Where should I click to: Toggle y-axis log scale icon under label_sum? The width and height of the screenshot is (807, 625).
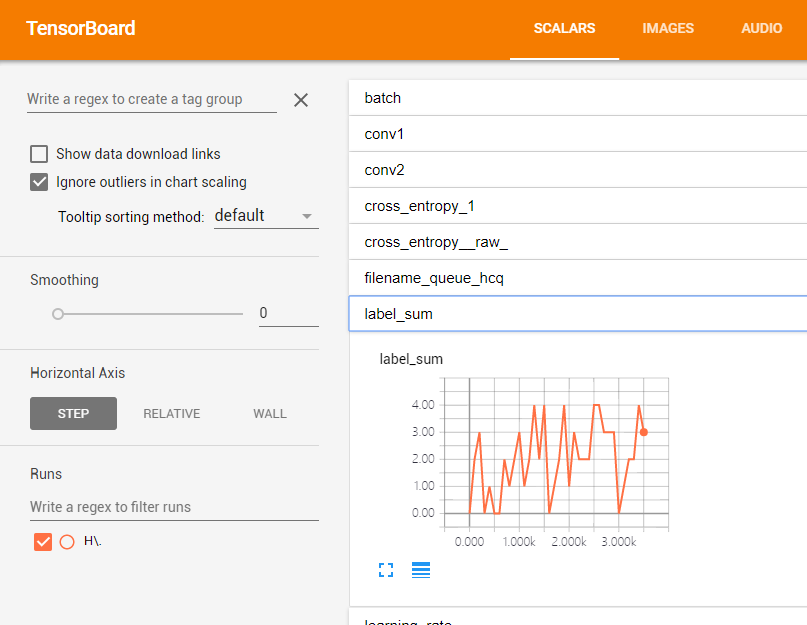(x=420, y=570)
